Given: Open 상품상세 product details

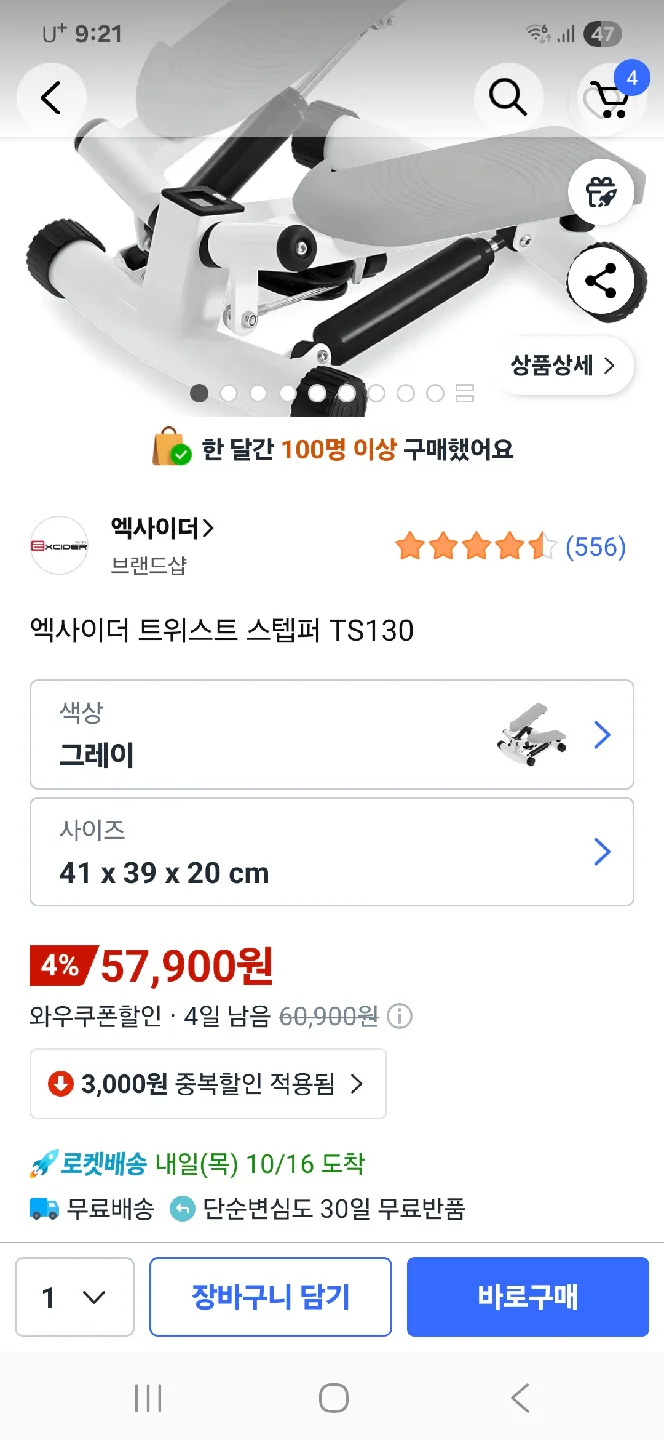Looking at the screenshot, I should [x=564, y=366].
